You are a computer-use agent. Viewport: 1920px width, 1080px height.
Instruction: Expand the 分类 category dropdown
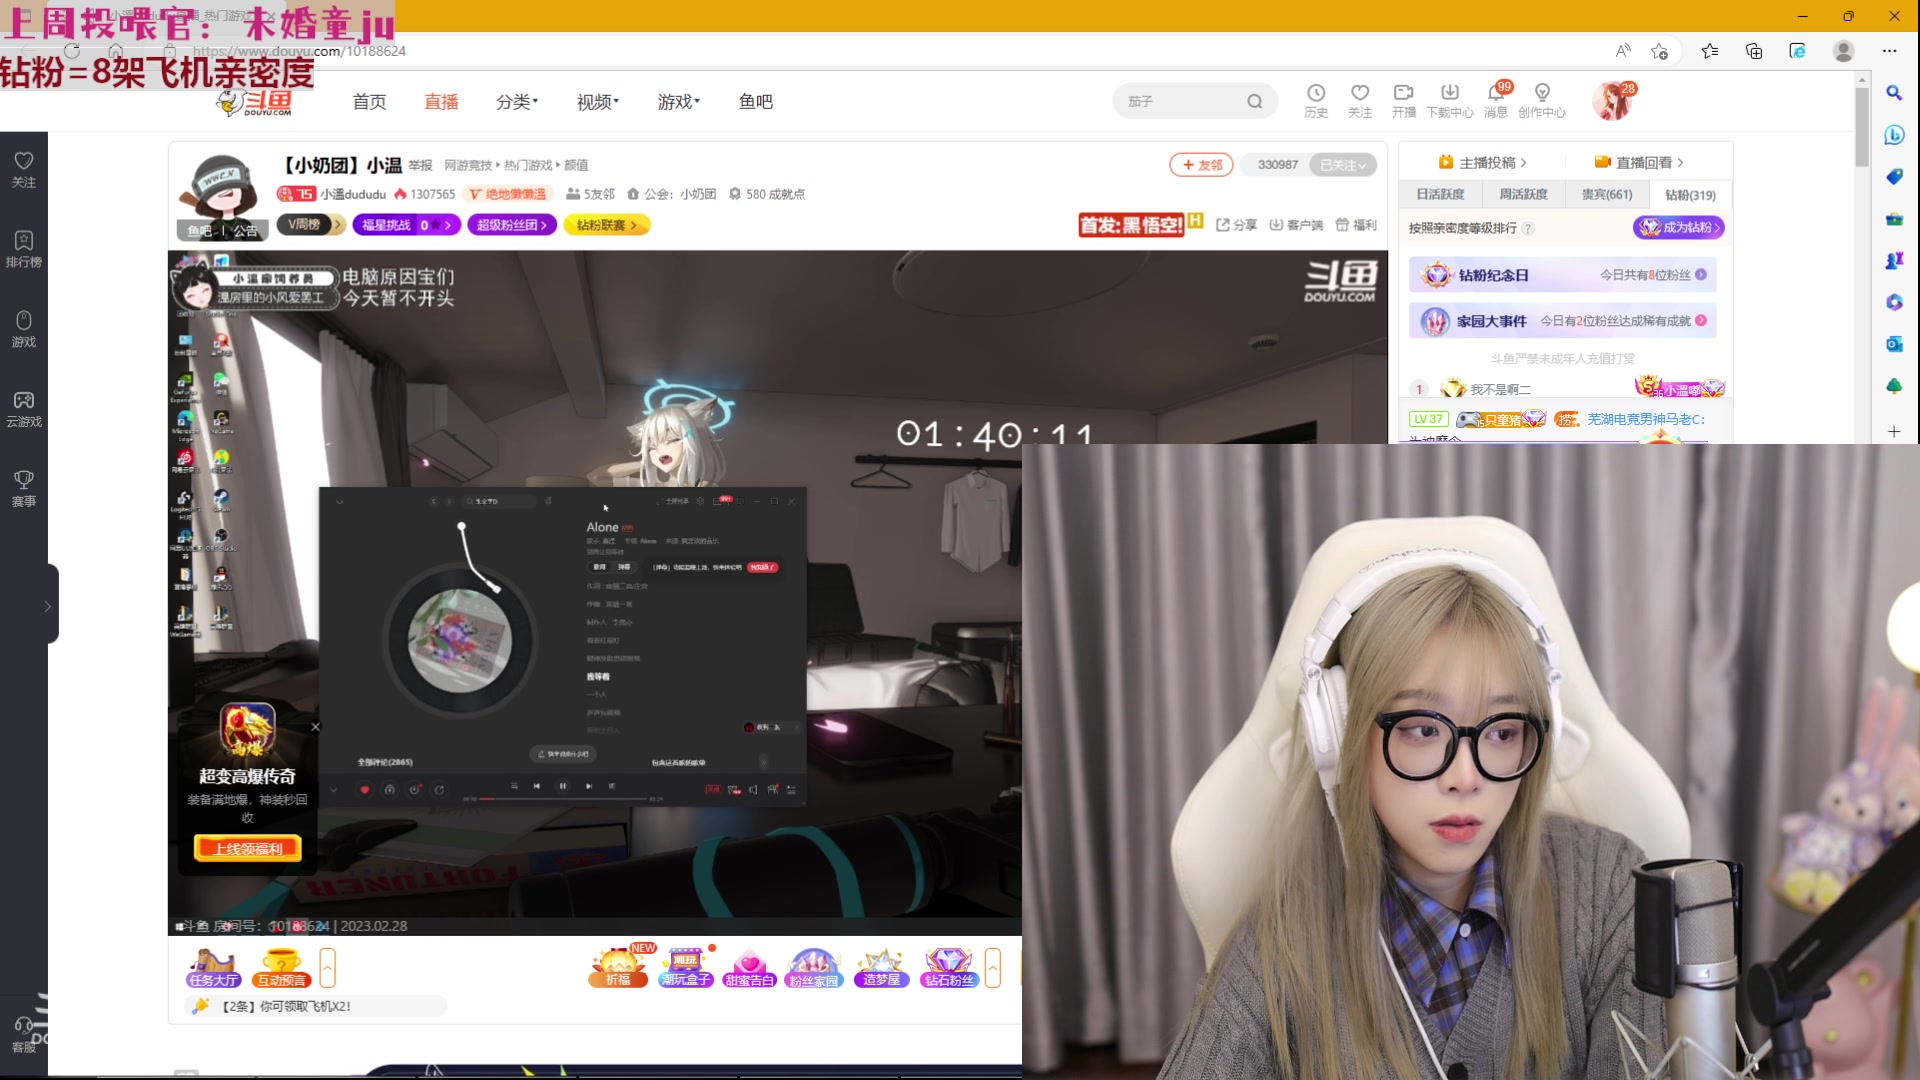coord(516,101)
